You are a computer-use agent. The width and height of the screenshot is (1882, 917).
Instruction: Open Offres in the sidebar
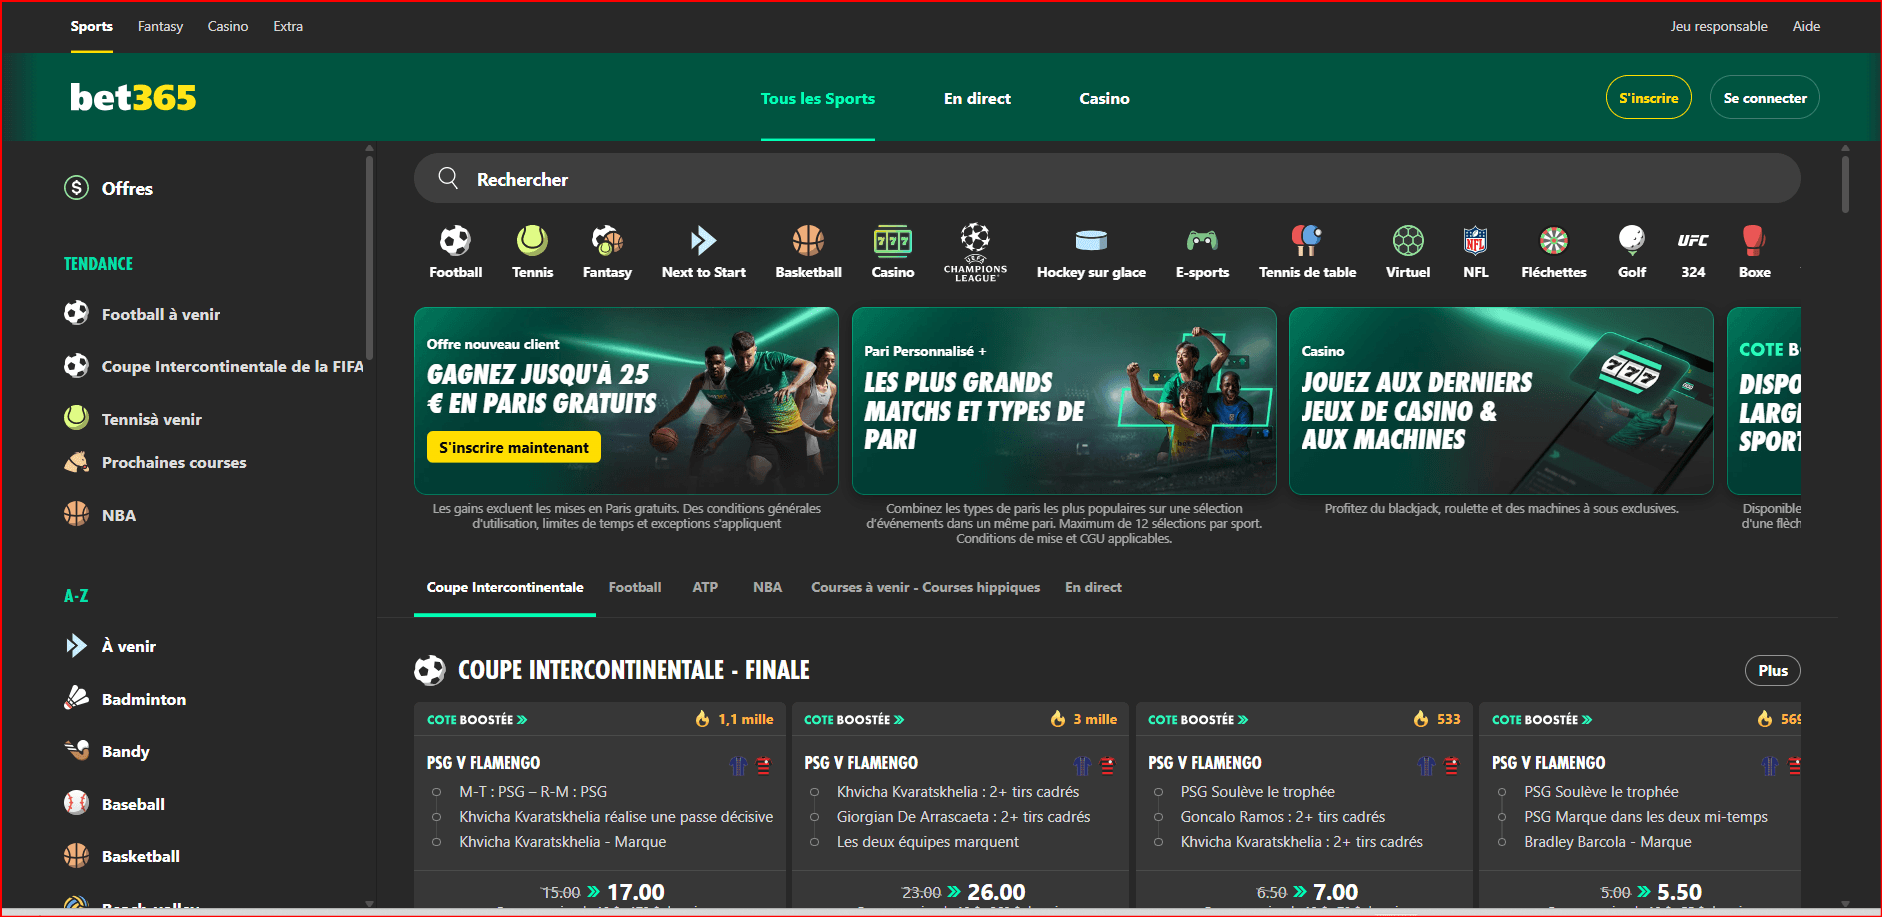(x=127, y=188)
